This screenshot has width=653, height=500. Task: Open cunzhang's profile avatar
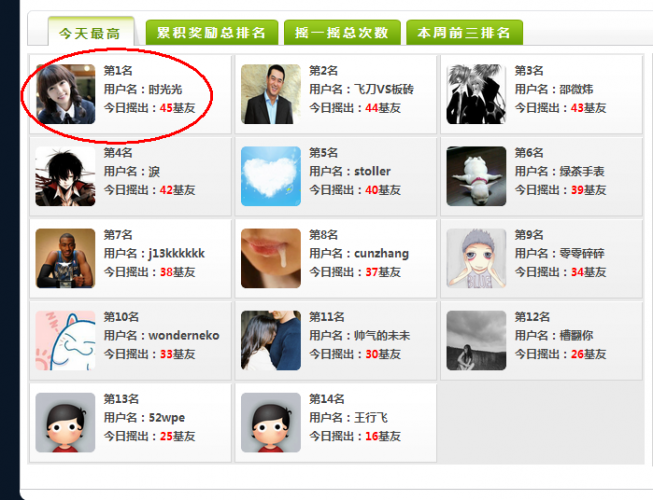click(x=271, y=258)
